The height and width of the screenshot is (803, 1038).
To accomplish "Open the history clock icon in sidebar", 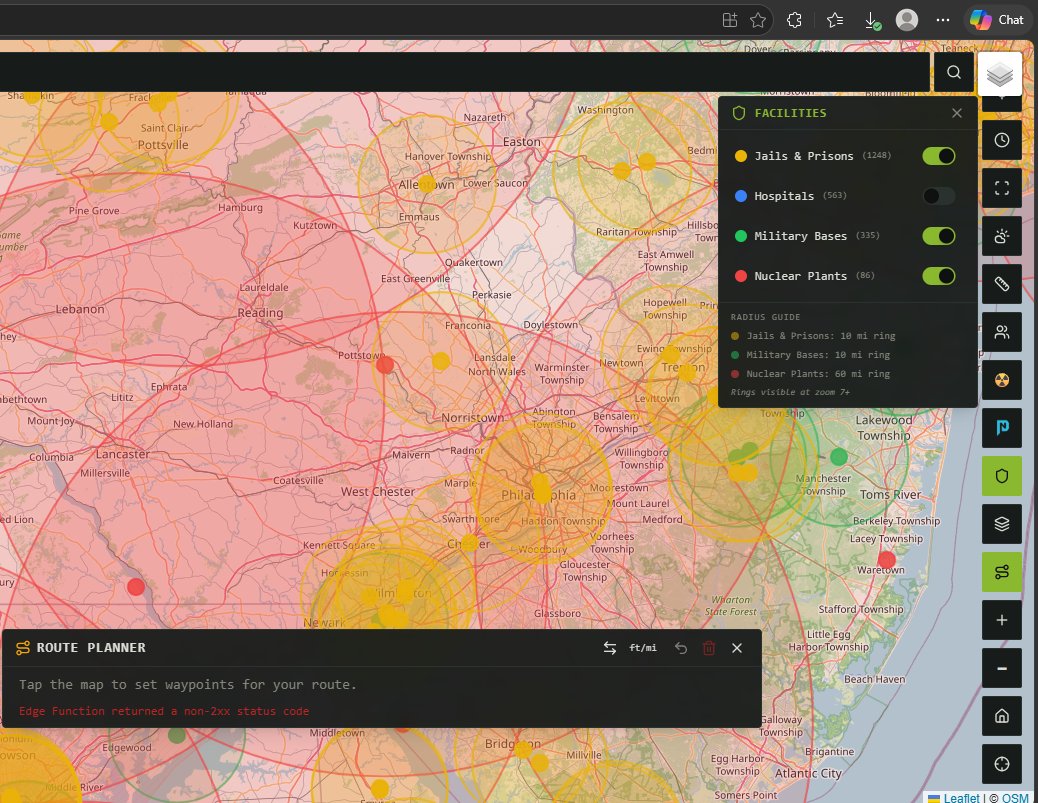I will point(1002,140).
